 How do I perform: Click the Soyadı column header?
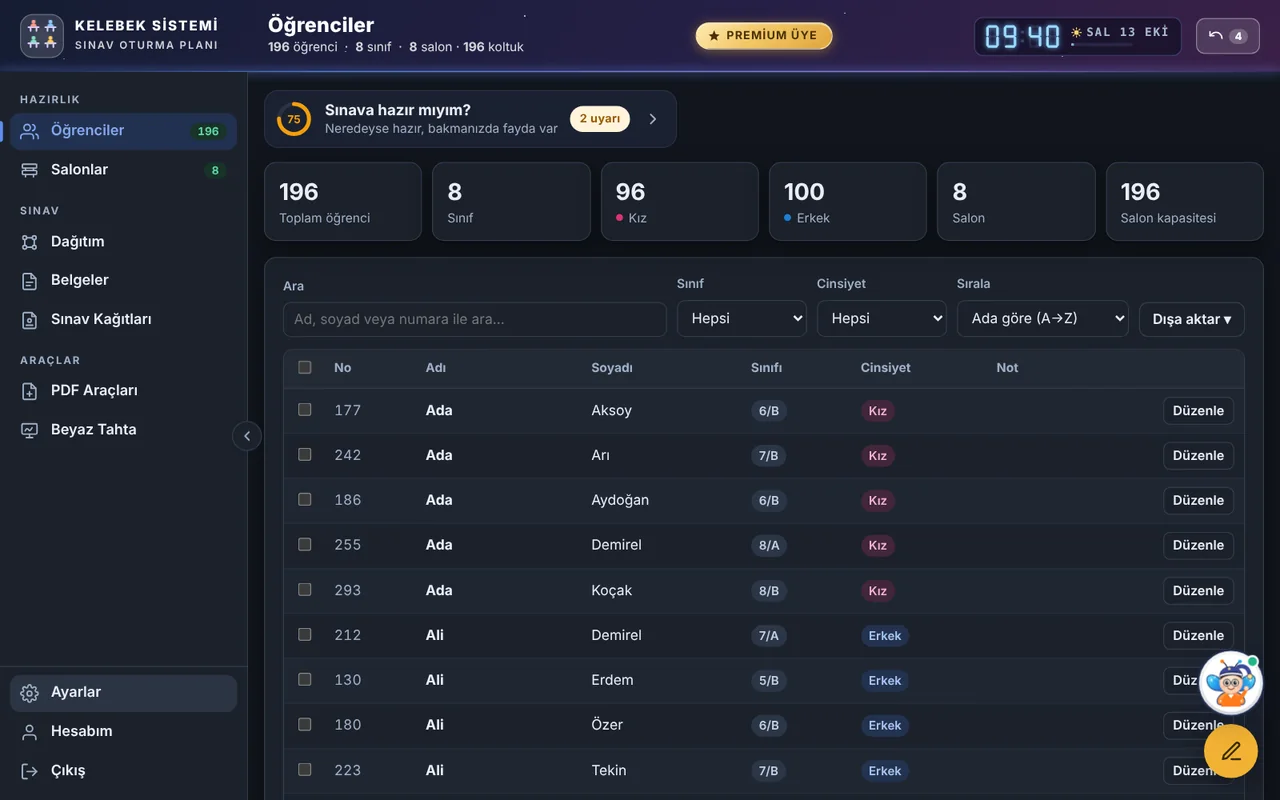[612, 368]
